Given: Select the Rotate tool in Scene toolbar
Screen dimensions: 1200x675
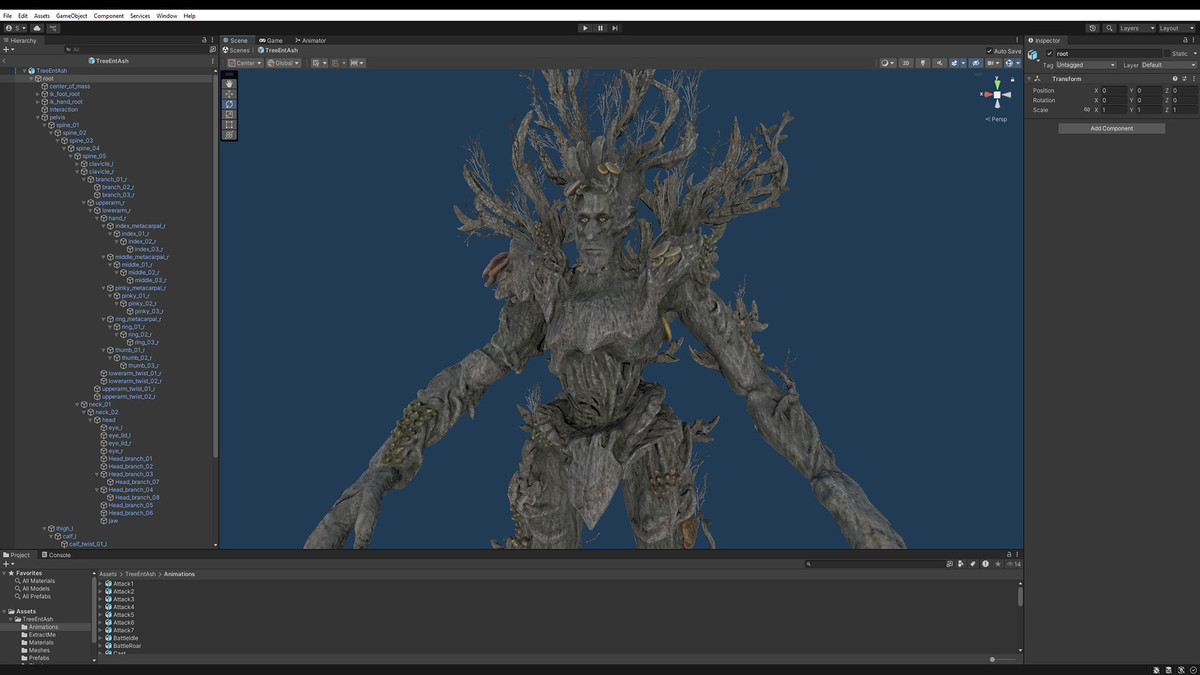Looking at the screenshot, I should (229, 104).
